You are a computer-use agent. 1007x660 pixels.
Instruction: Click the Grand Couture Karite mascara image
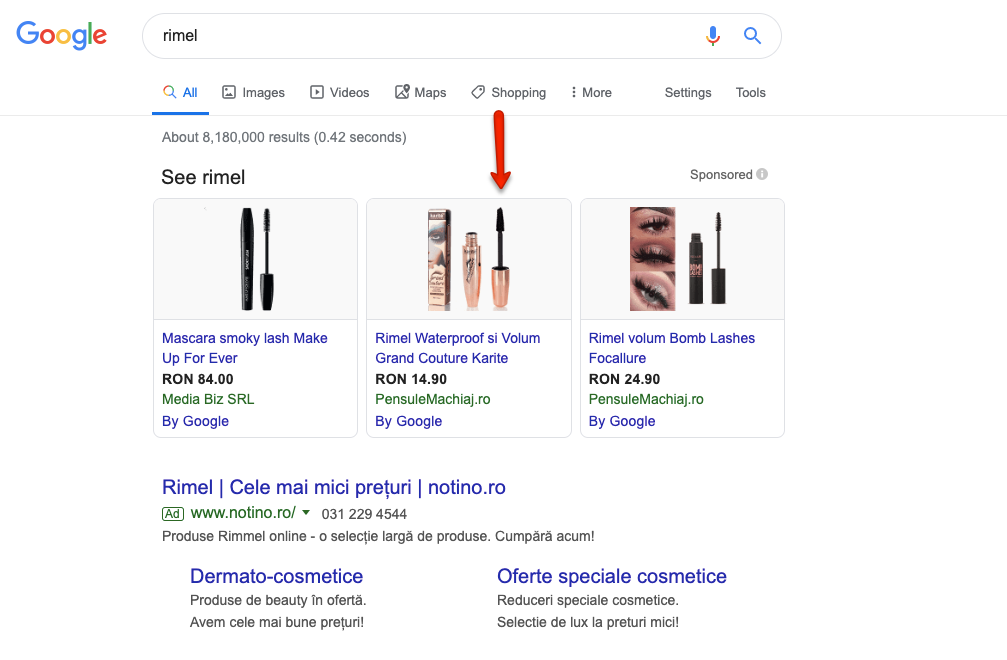(468, 258)
